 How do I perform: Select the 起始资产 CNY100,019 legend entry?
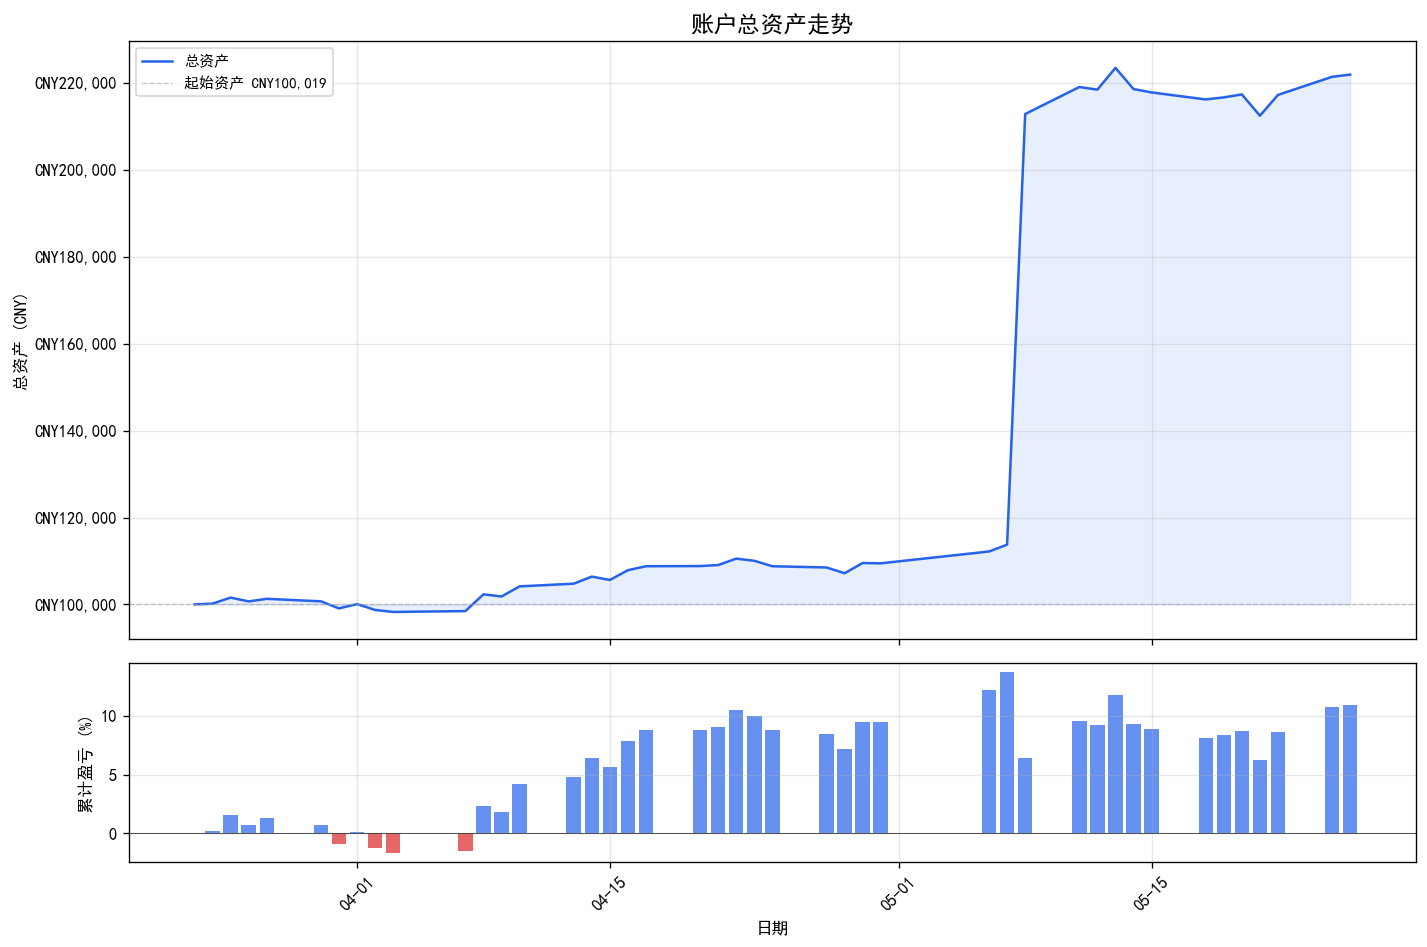[x=234, y=83]
